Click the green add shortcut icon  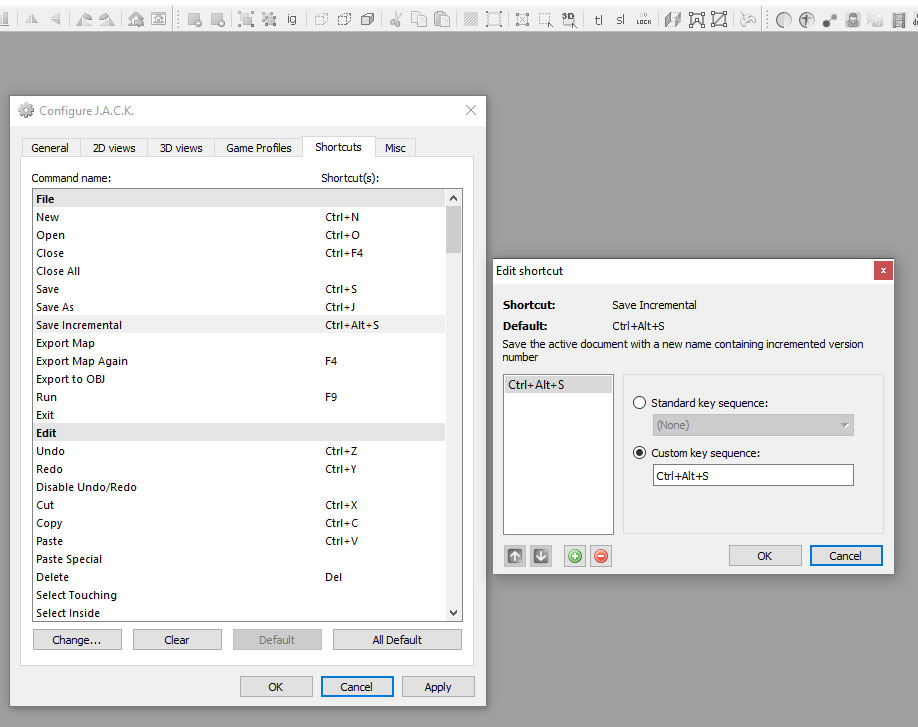pyautogui.click(x=574, y=556)
